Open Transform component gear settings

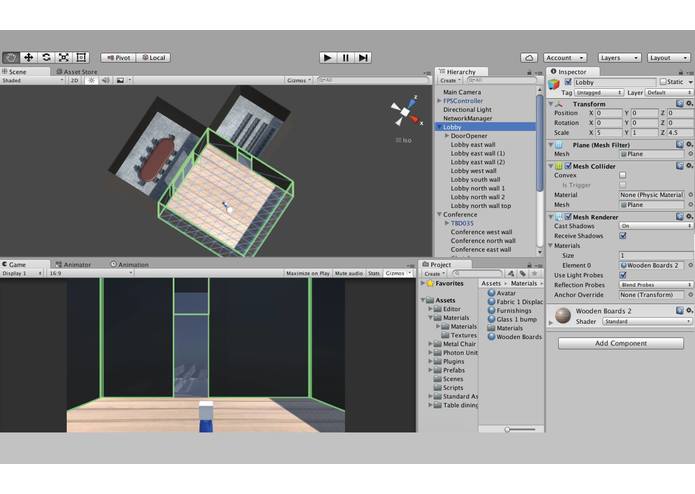689,103
